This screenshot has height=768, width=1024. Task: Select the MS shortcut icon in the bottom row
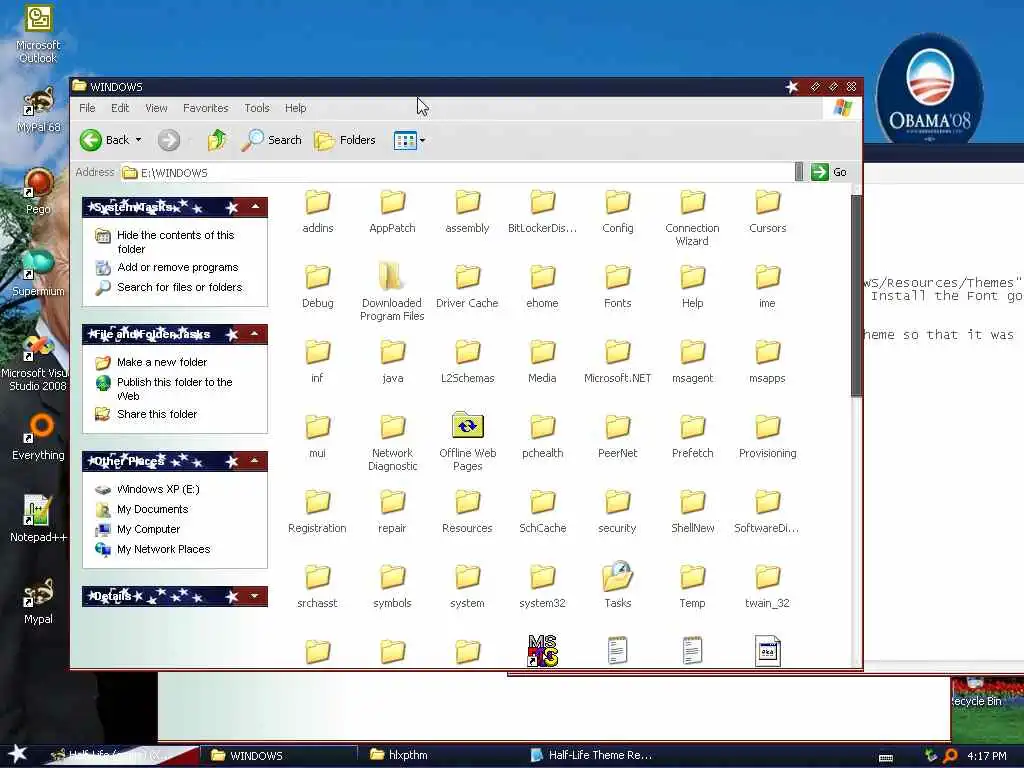pyautogui.click(x=543, y=650)
